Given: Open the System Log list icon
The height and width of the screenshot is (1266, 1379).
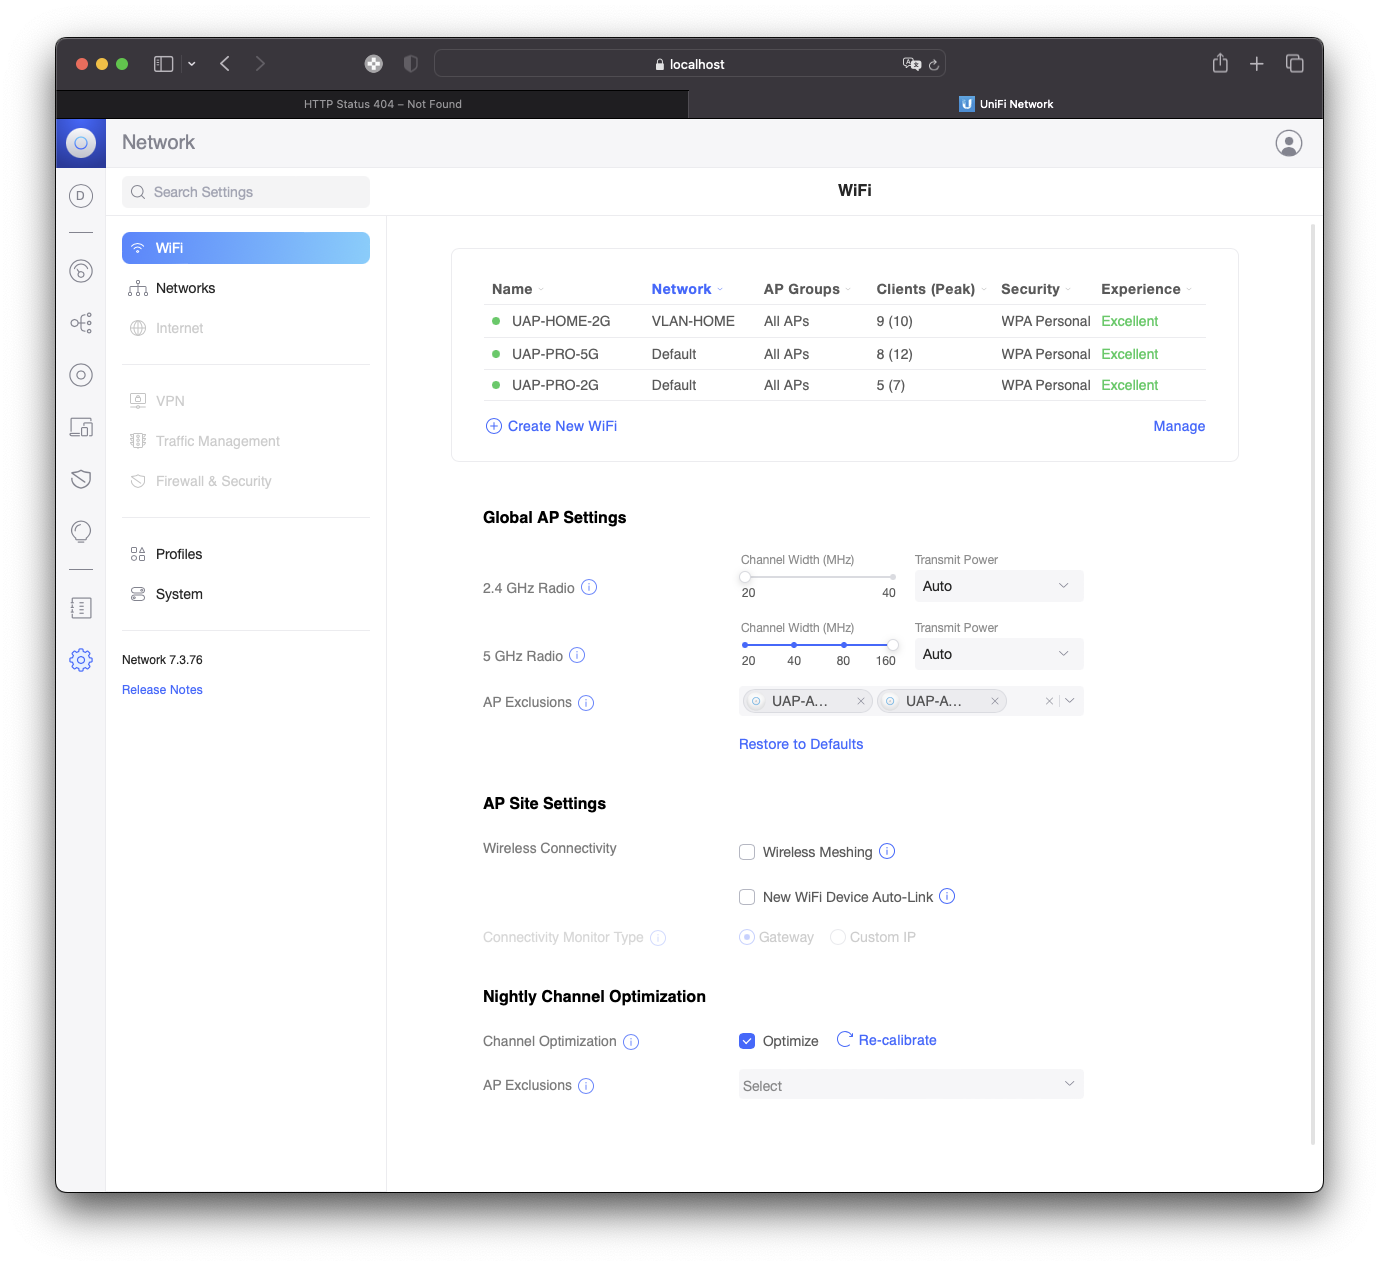Looking at the screenshot, I should pos(81,608).
